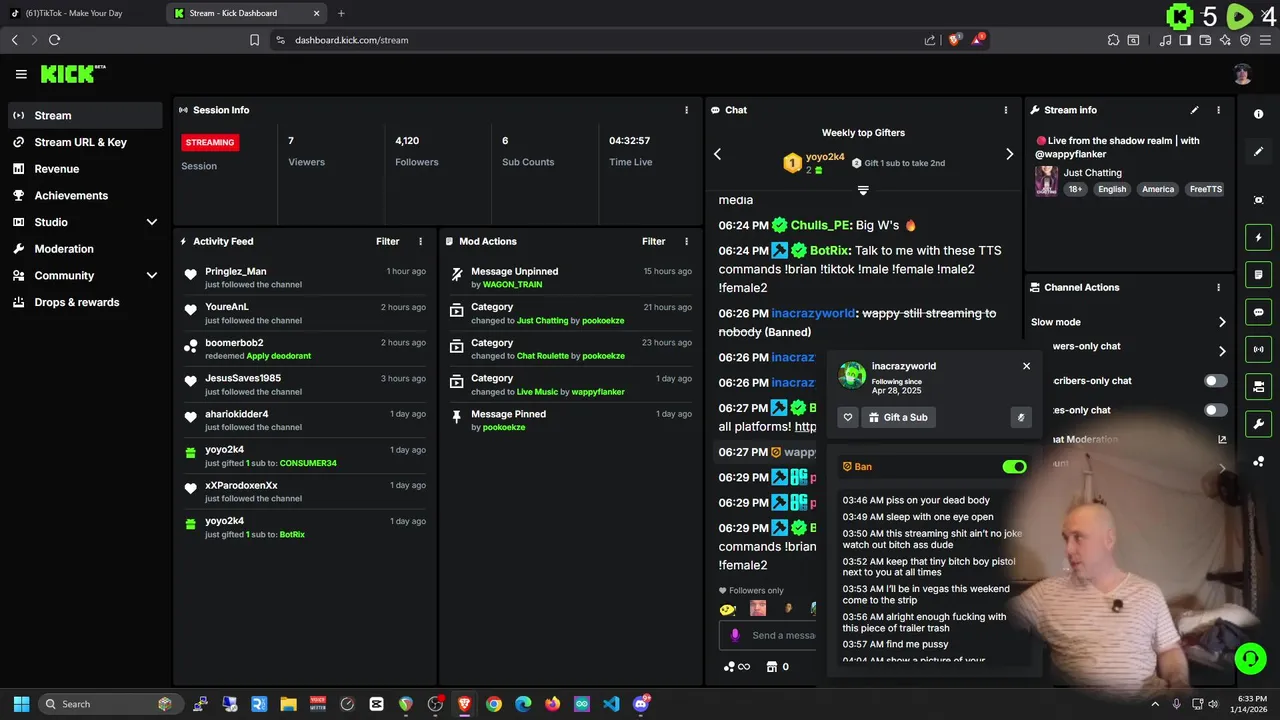Close the inacrazyworld user card
The width and height of the screenshot is (1280, 720).
click(x=1026, y=366)
